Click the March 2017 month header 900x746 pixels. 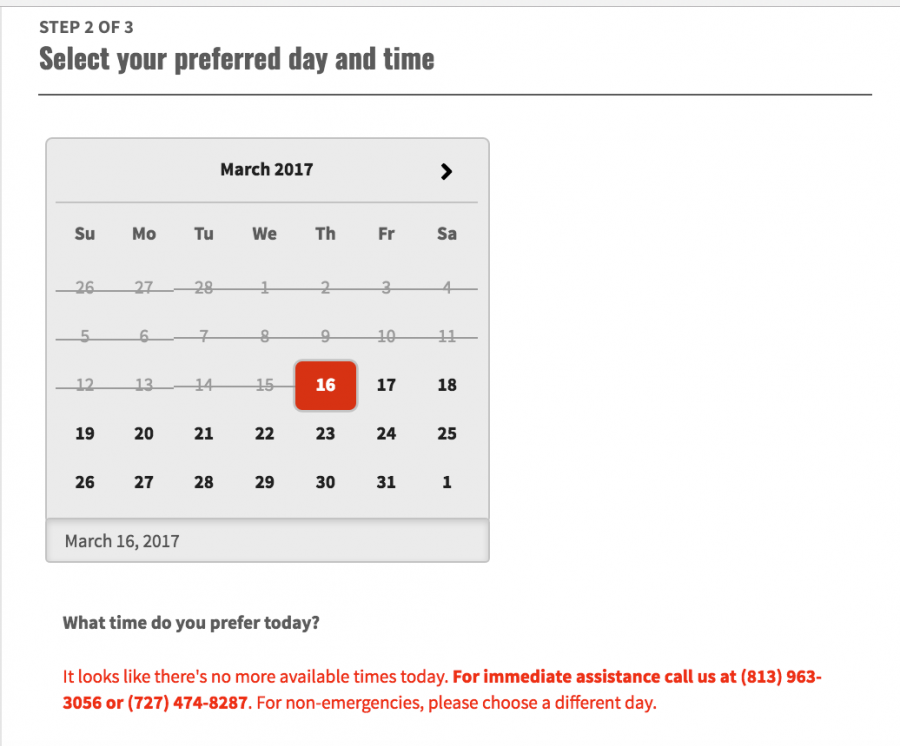pos(266,170)
